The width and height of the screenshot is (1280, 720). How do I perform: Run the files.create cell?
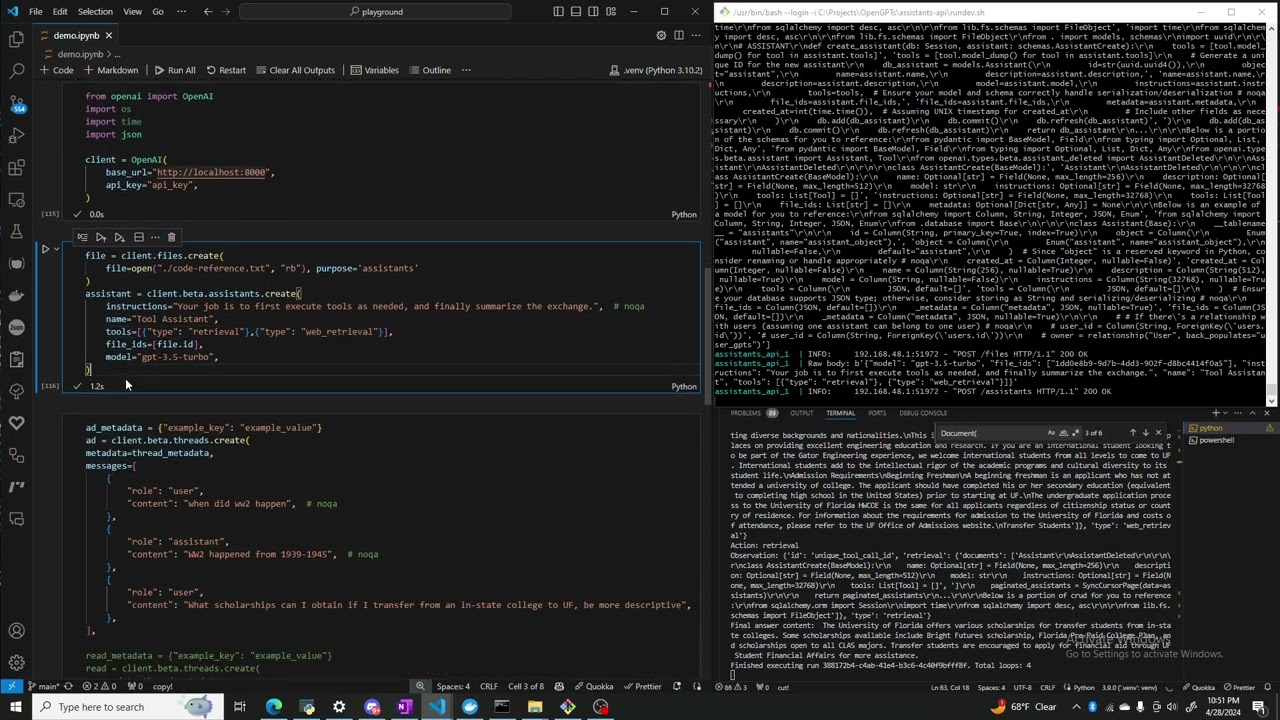coord(45,249)
